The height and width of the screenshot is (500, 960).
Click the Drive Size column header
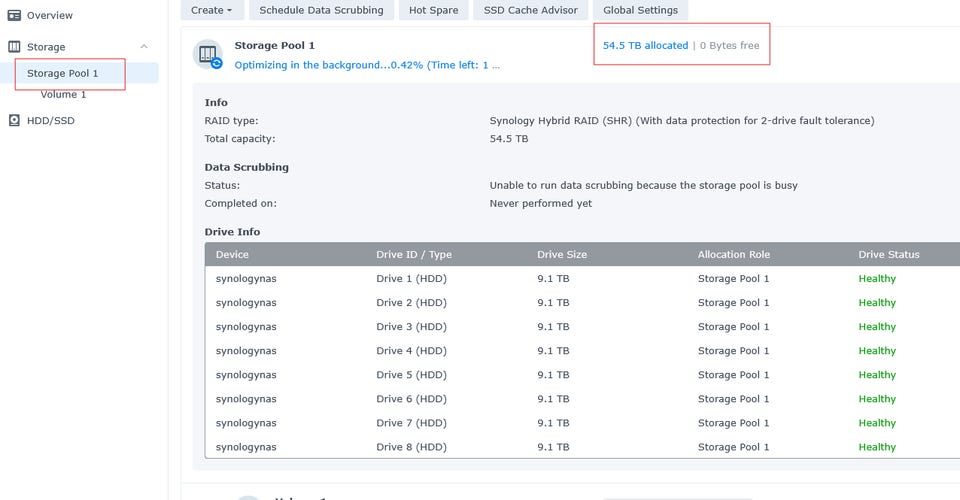click(562, 255)
